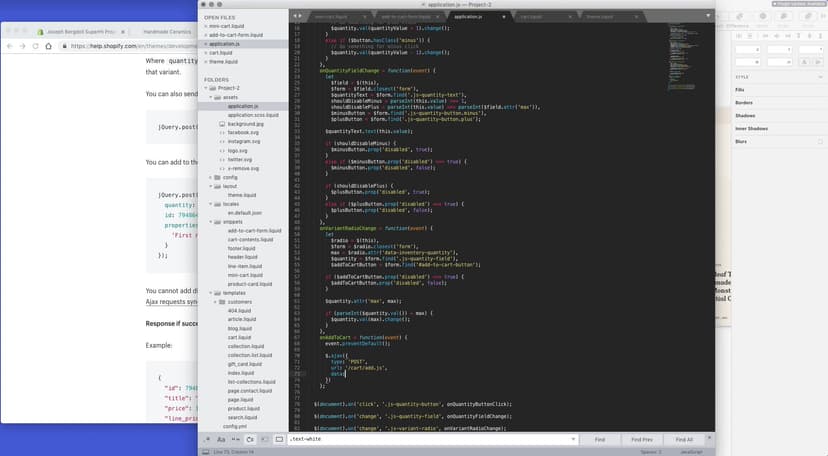
Task: Collapse the assets folder
Action: pos(220,97)
